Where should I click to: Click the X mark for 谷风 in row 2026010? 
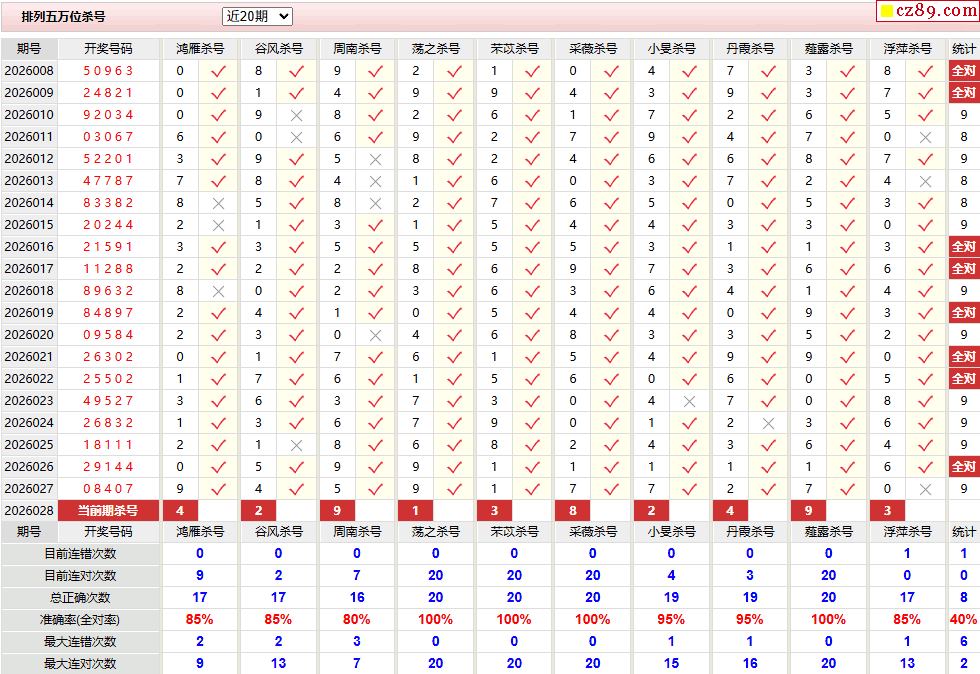[x=296, y=115]
